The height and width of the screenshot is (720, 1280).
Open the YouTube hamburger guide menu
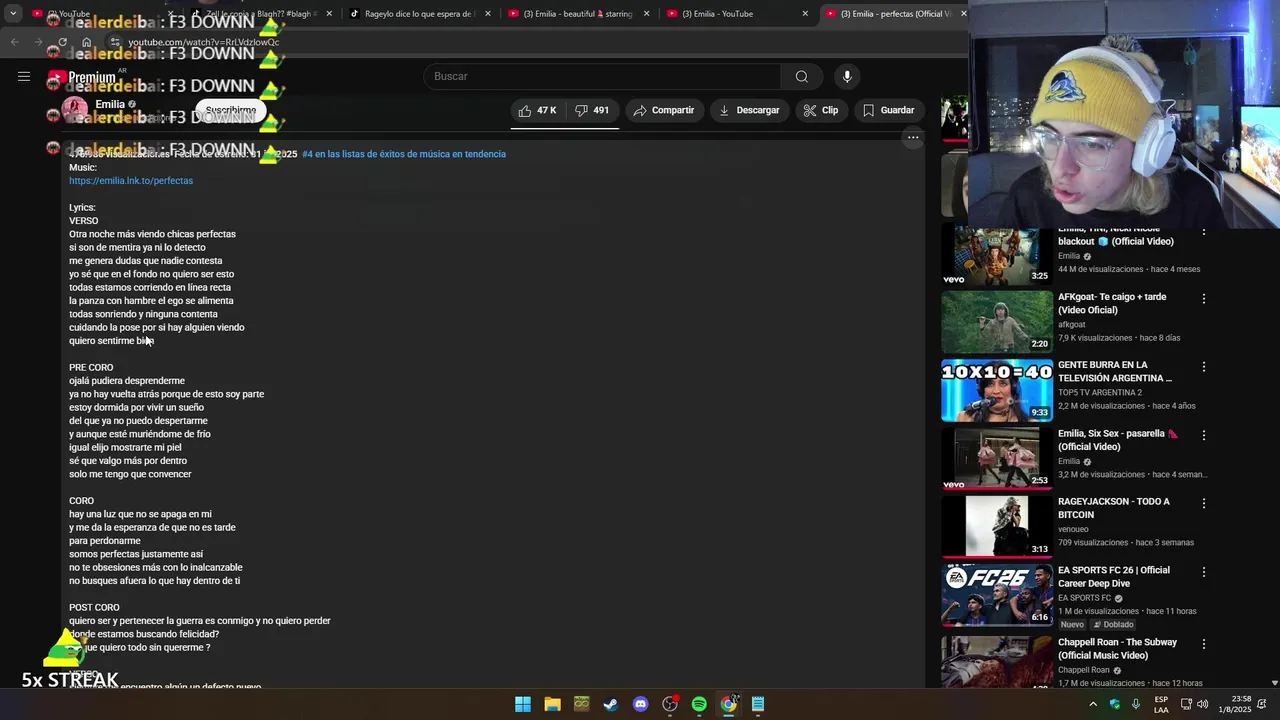(24, 77)
